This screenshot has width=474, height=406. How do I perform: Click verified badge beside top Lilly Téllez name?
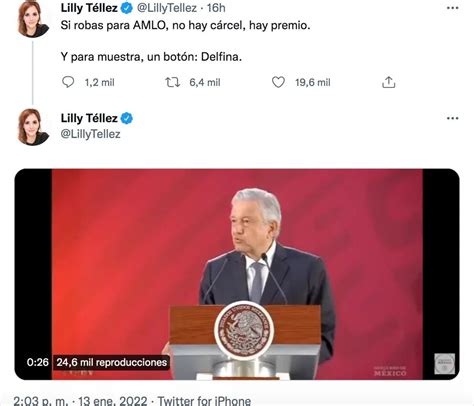[127, 8]
